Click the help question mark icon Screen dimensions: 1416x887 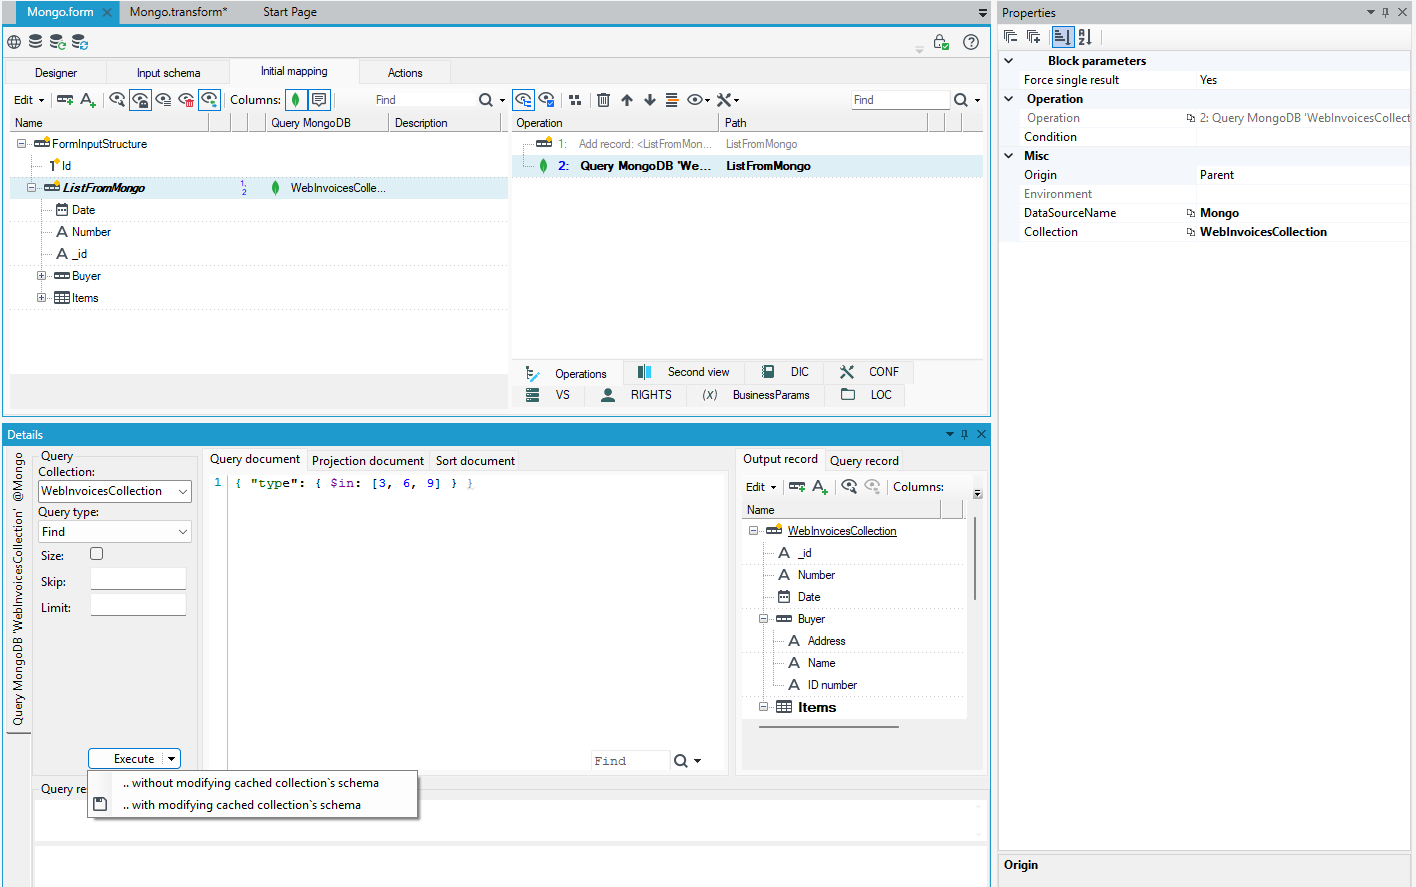click(970, 42)
